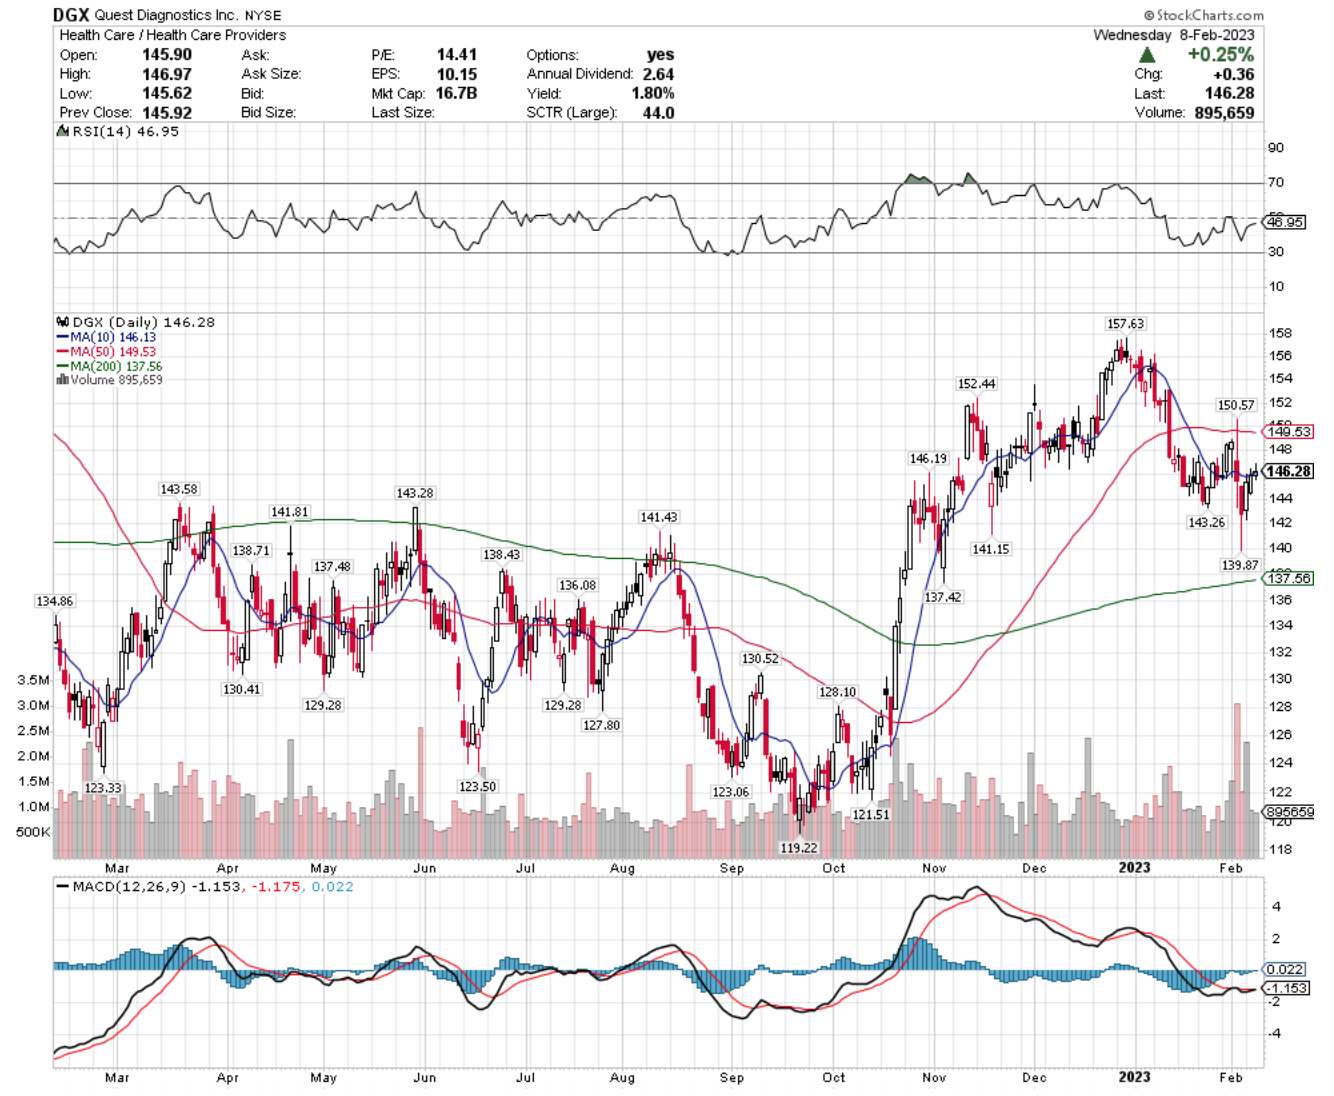1334x1096 pixels.
Task: Click the SCTR (Large) value 44.0
Action: [x=658, y=113]
